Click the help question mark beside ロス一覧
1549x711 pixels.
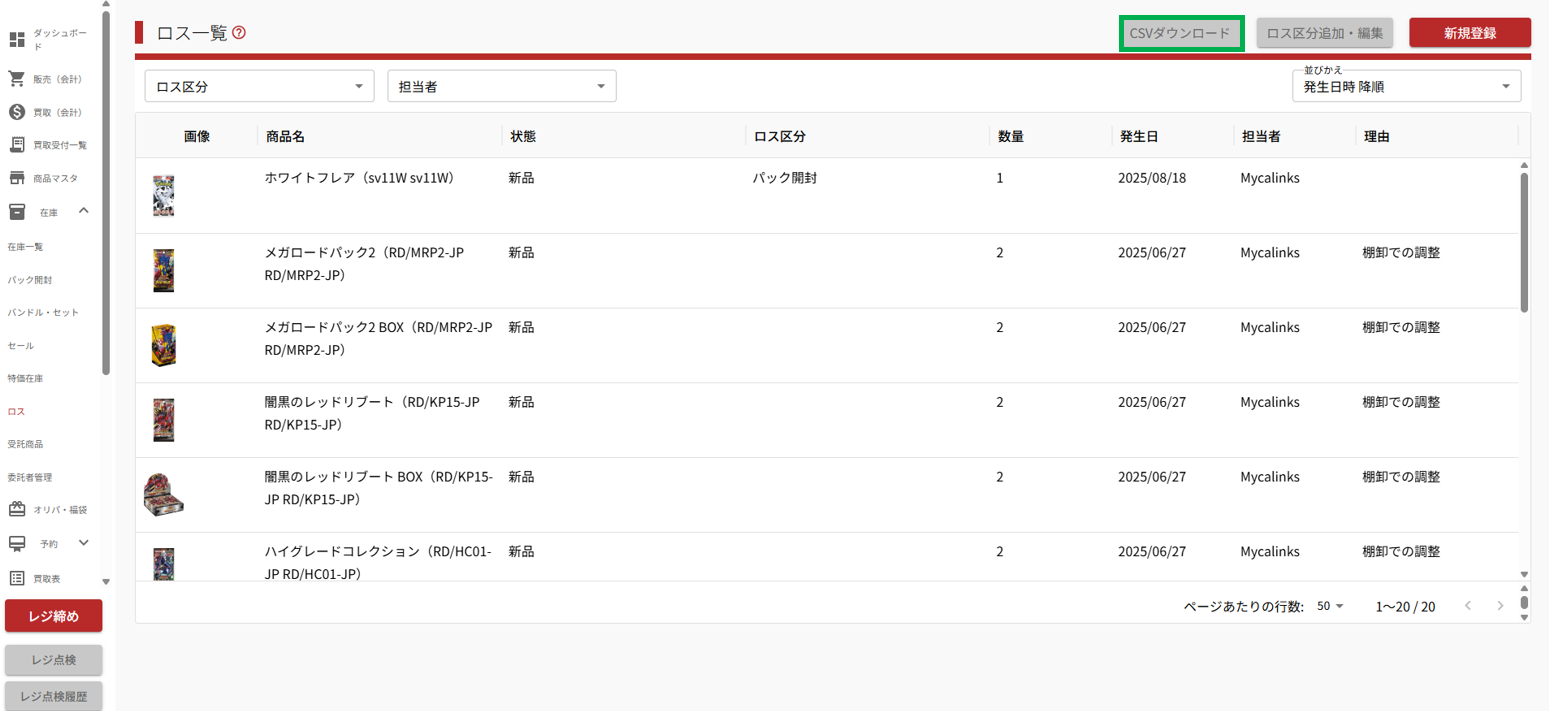[x=239, y=33]
